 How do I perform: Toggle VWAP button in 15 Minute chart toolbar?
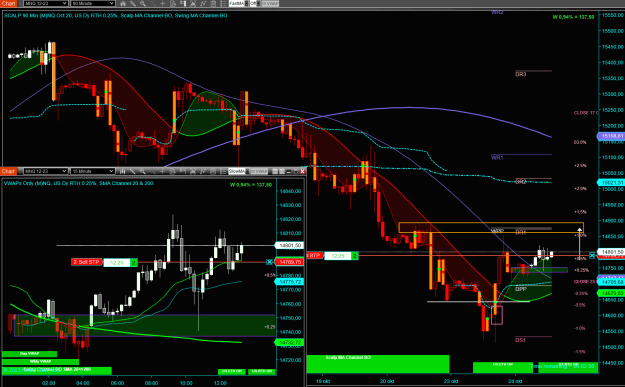coord(259,171)
